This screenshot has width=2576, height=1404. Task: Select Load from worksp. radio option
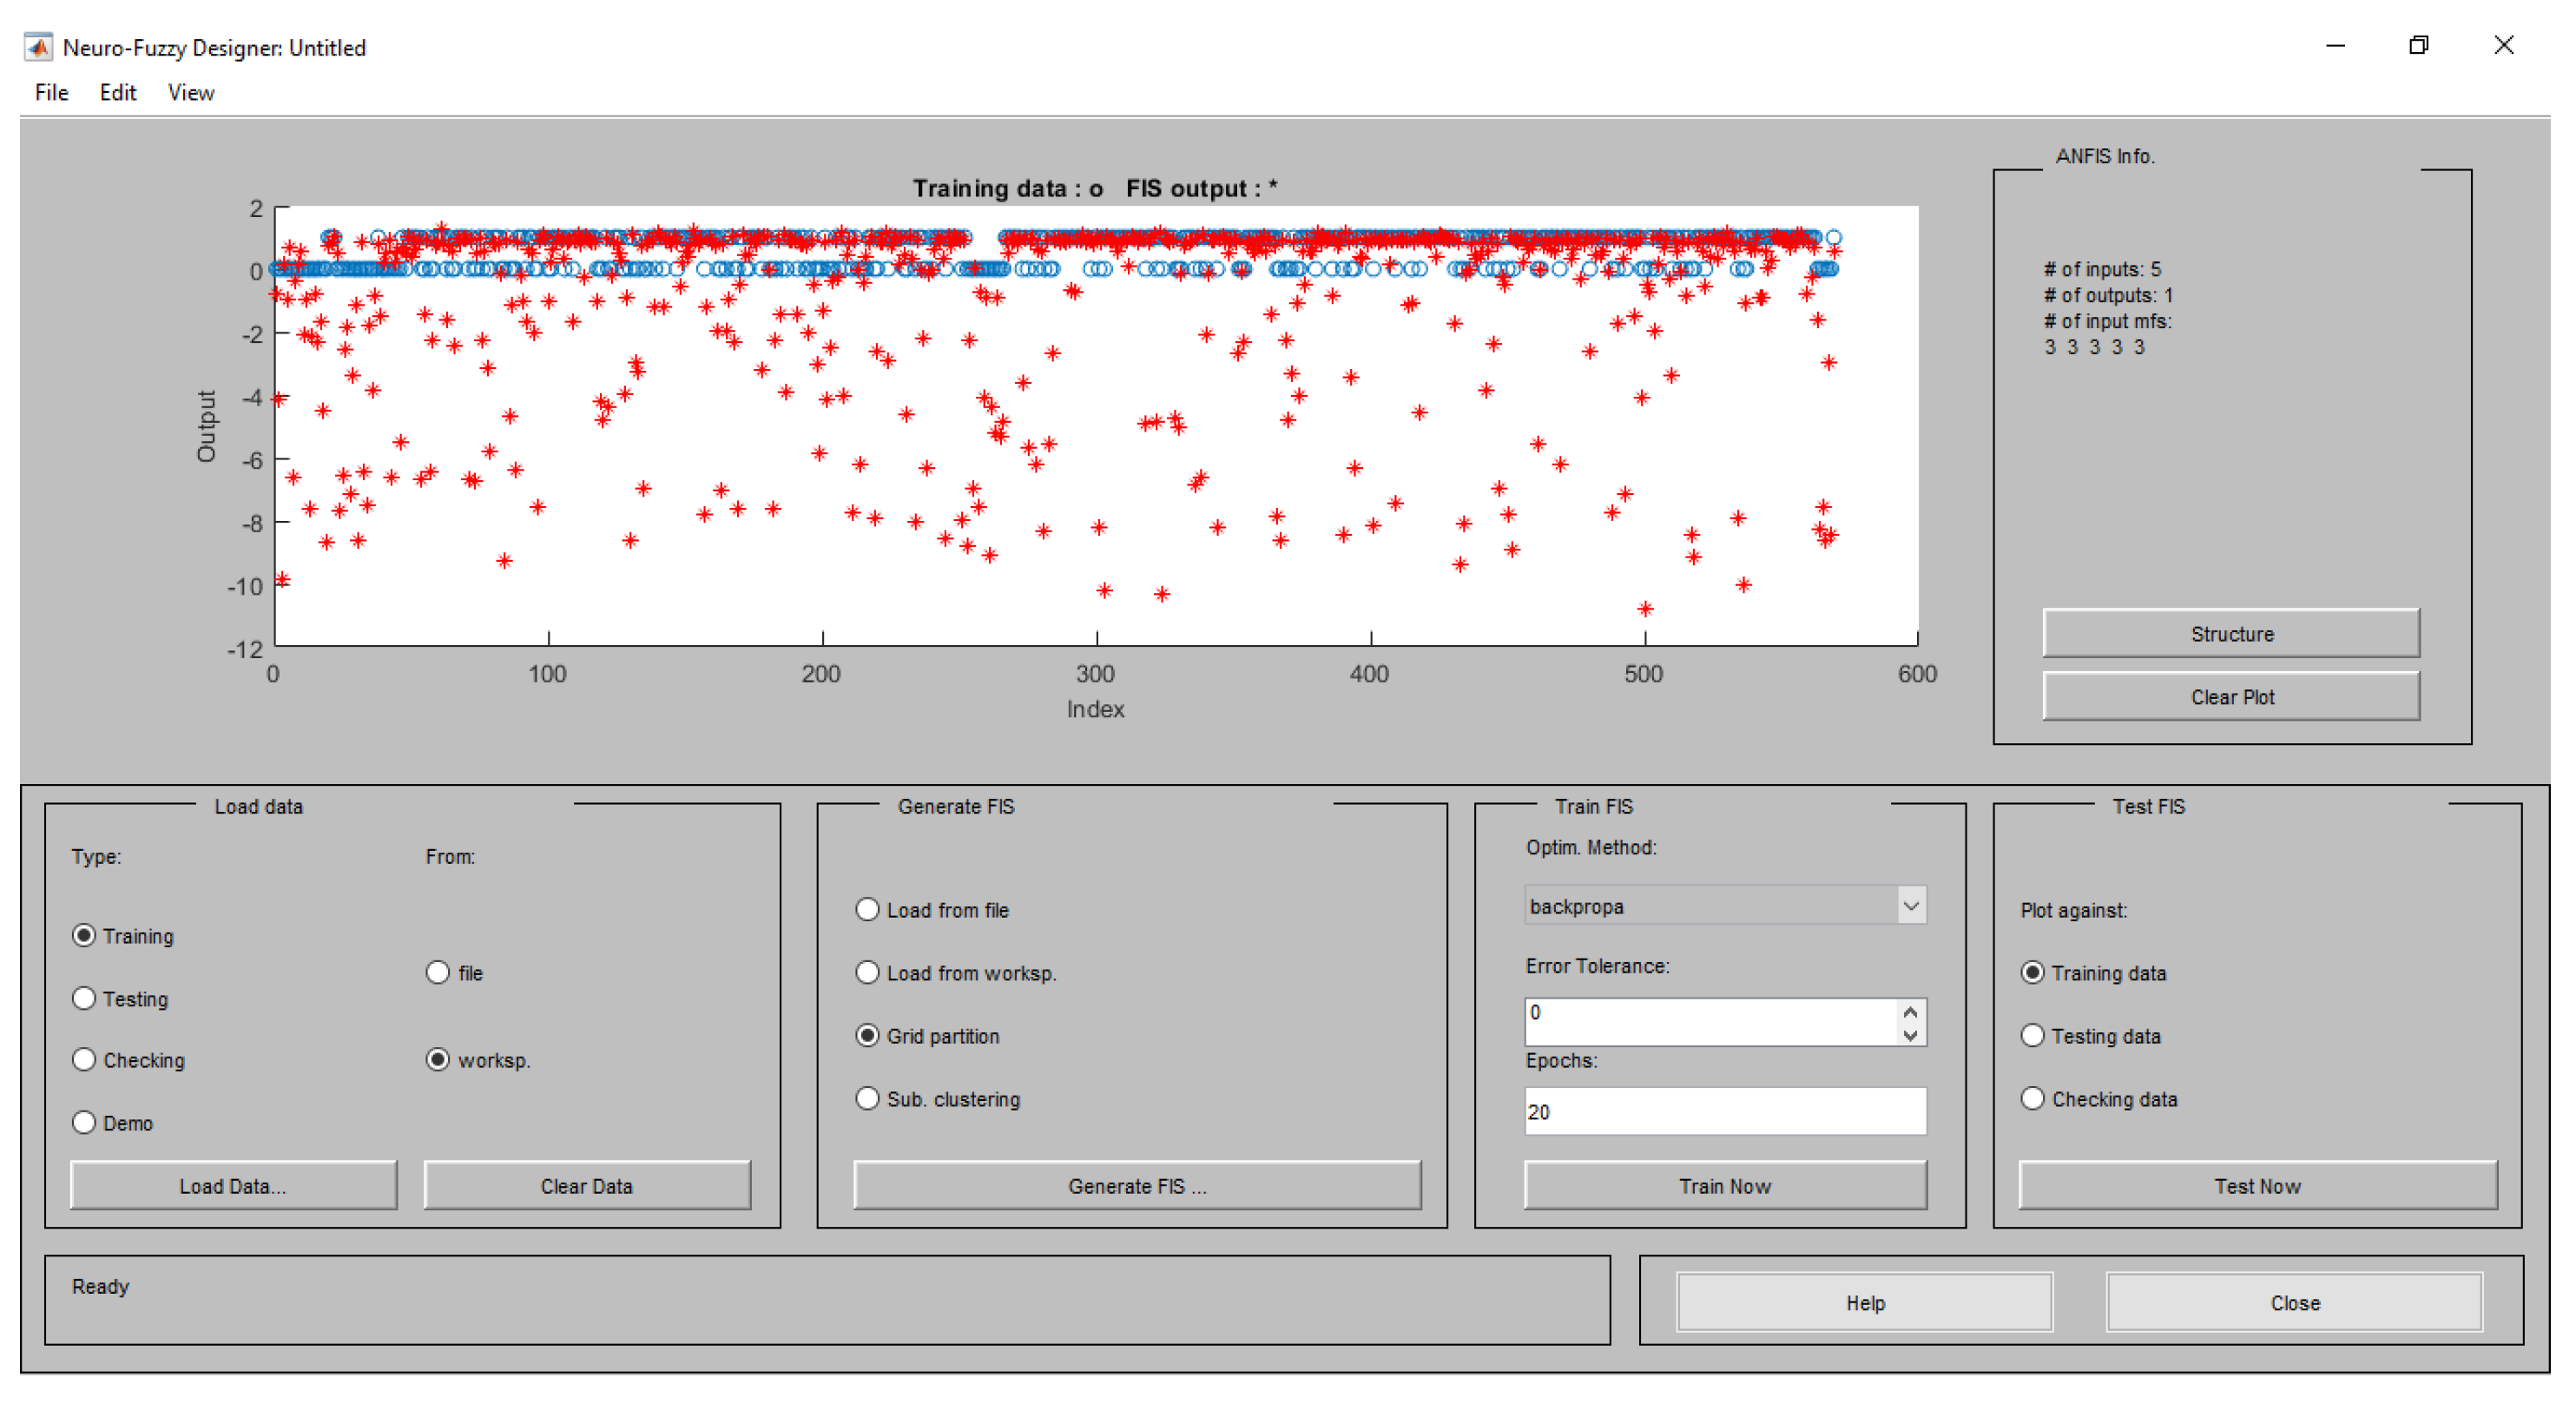867,972
